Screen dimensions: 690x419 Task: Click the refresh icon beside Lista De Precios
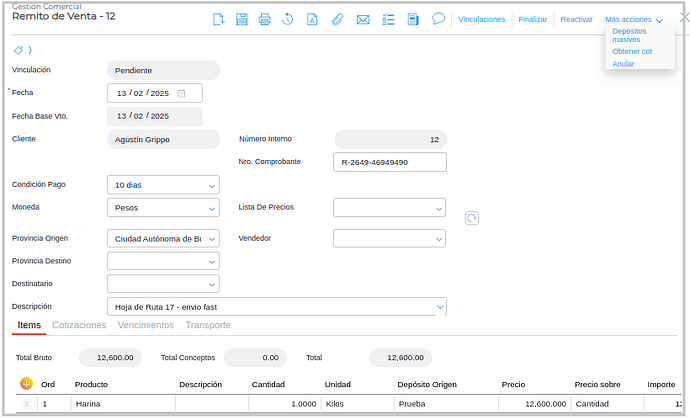pyautogui.click(x=472, y=218)
